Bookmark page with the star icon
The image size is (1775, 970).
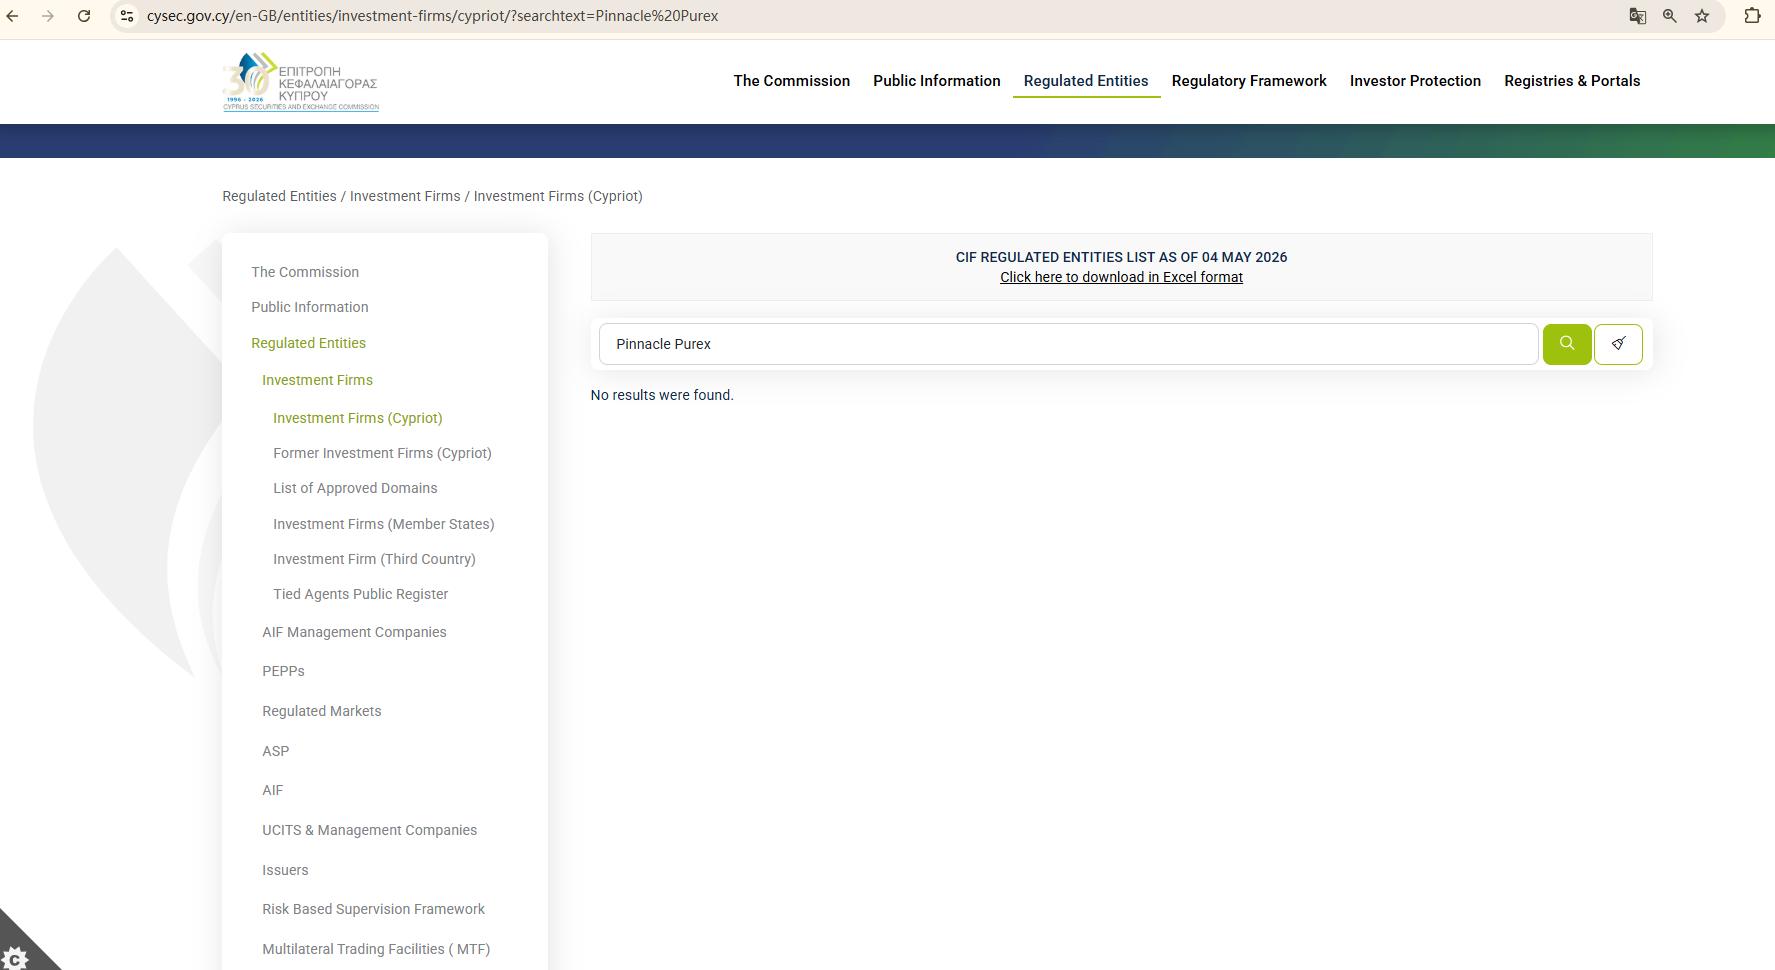tap(1702, 16)
